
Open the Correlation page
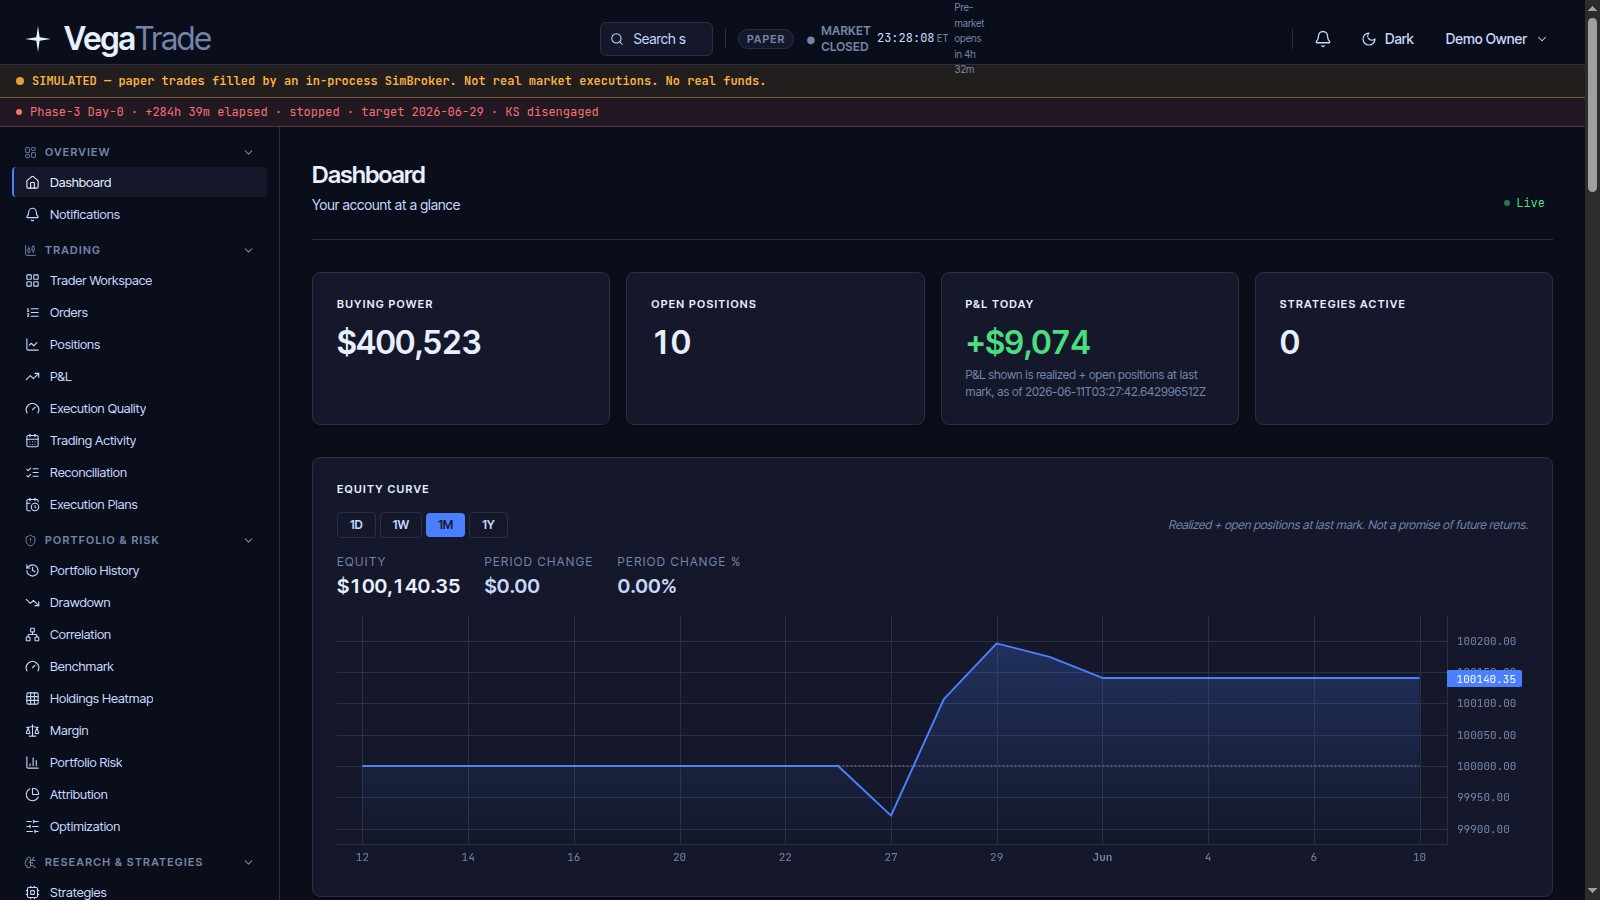(140, 635)
